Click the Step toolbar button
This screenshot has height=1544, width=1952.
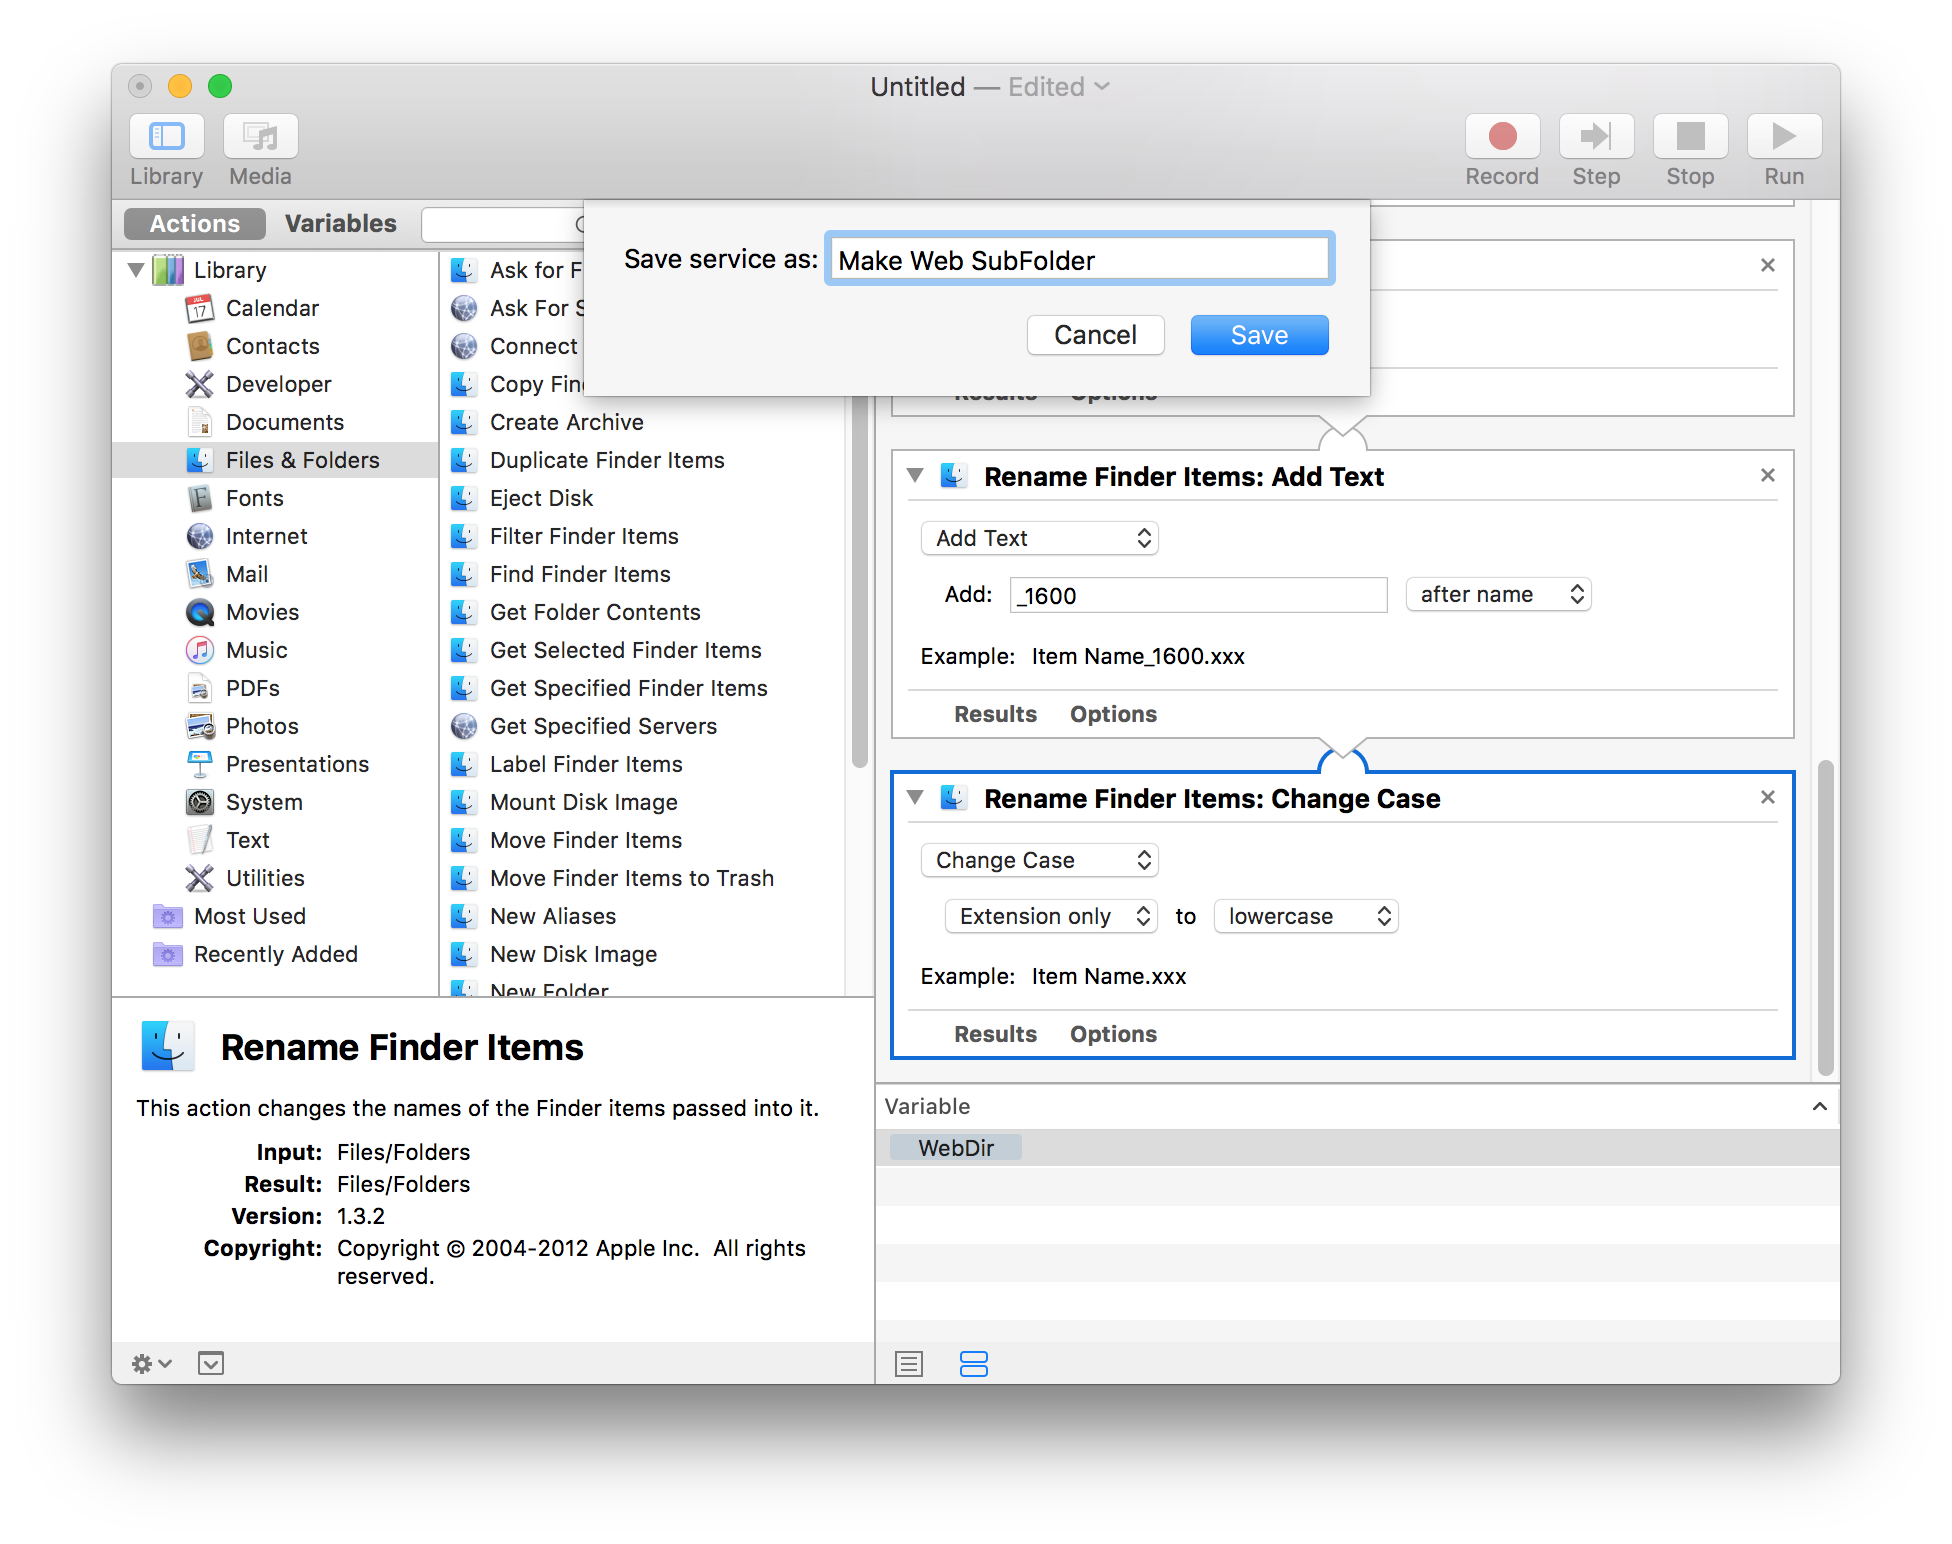point(1596,136)
